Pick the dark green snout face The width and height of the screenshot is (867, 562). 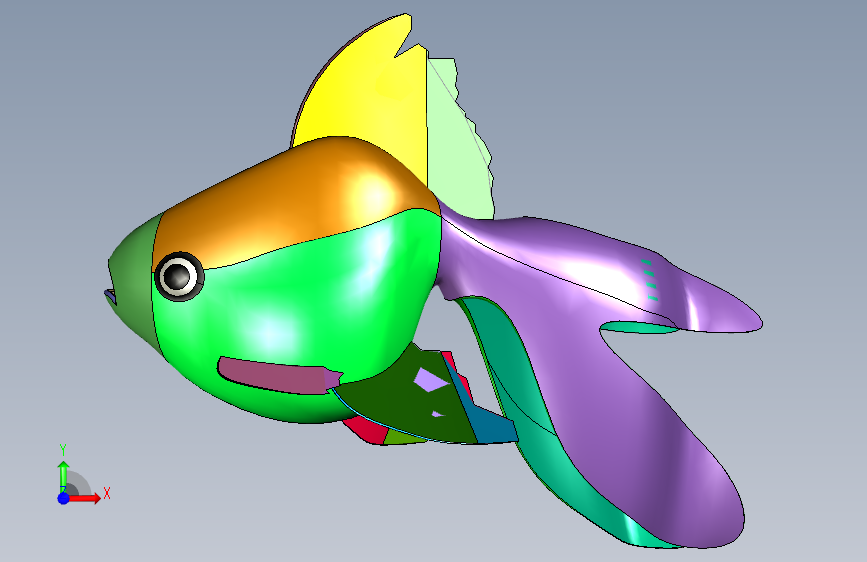point(133,282)
